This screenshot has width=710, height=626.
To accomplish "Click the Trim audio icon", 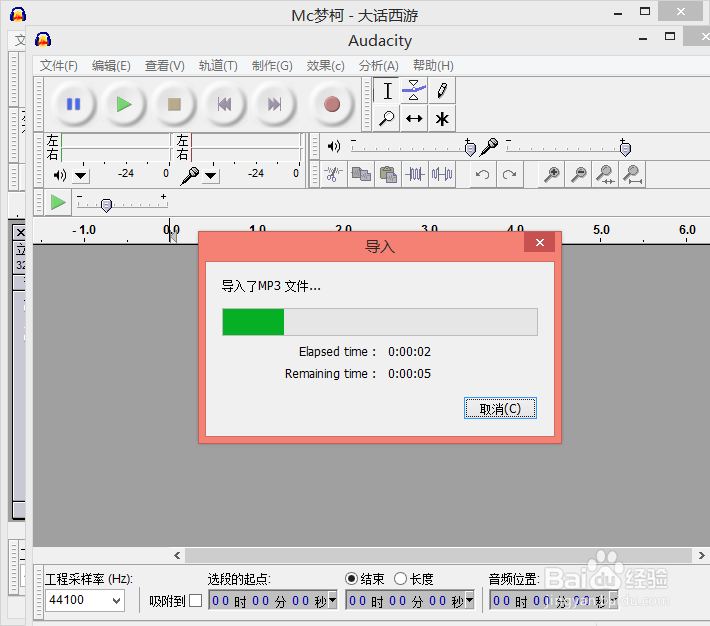I will [415, 174].
